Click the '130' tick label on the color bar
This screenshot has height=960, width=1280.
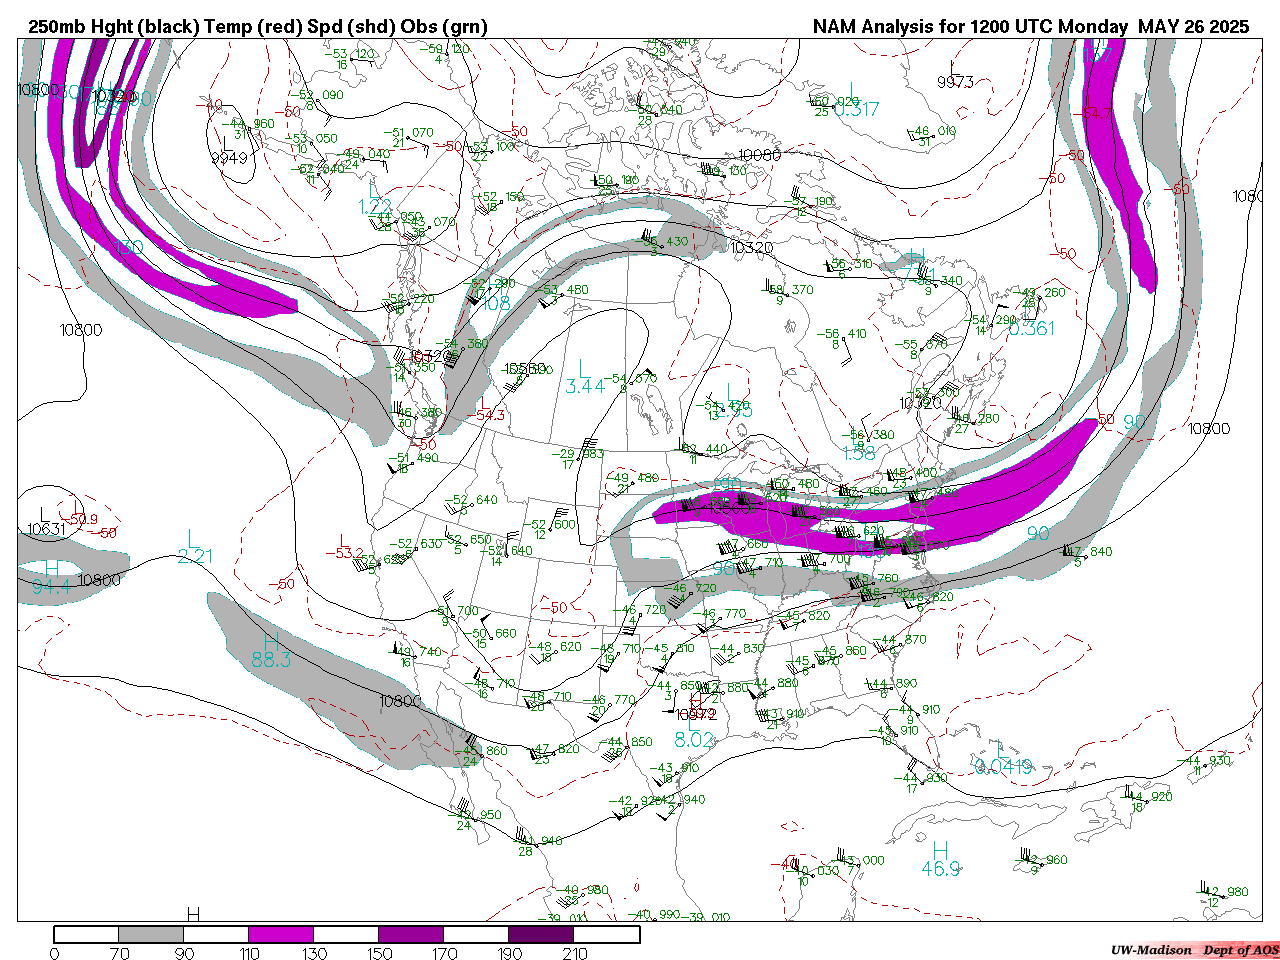click(x=314, y=953)
